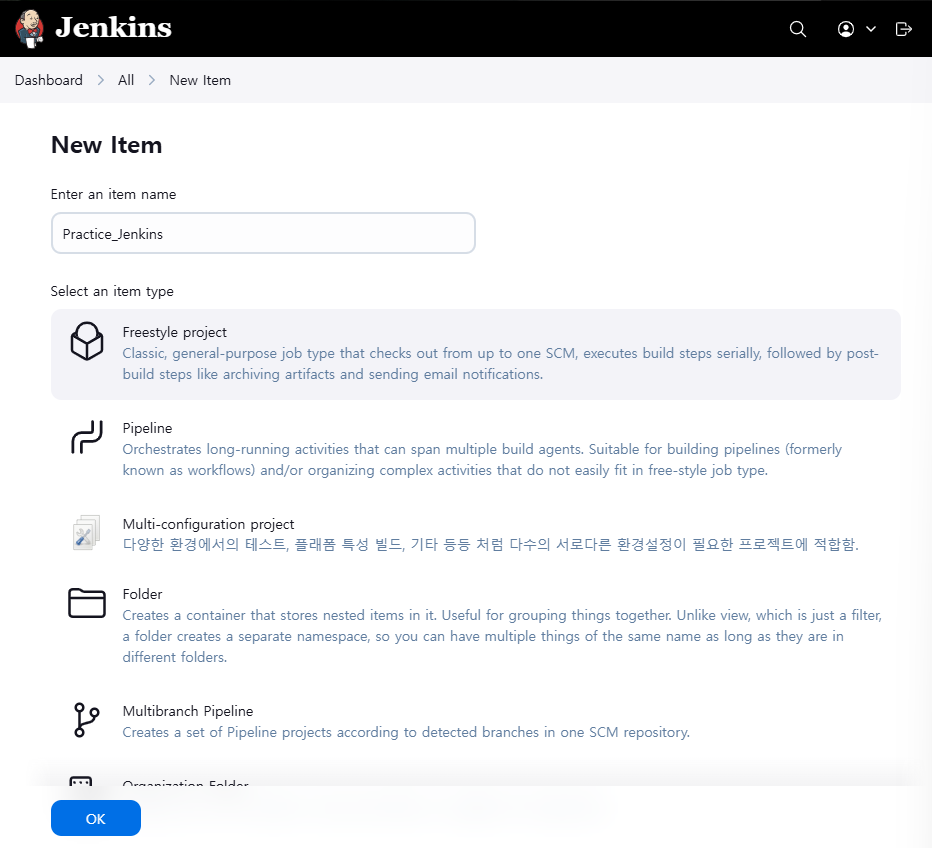The height and width of the screenshot is (848, 932).
Task: Focus the item name input field
Action: (263, 233)
